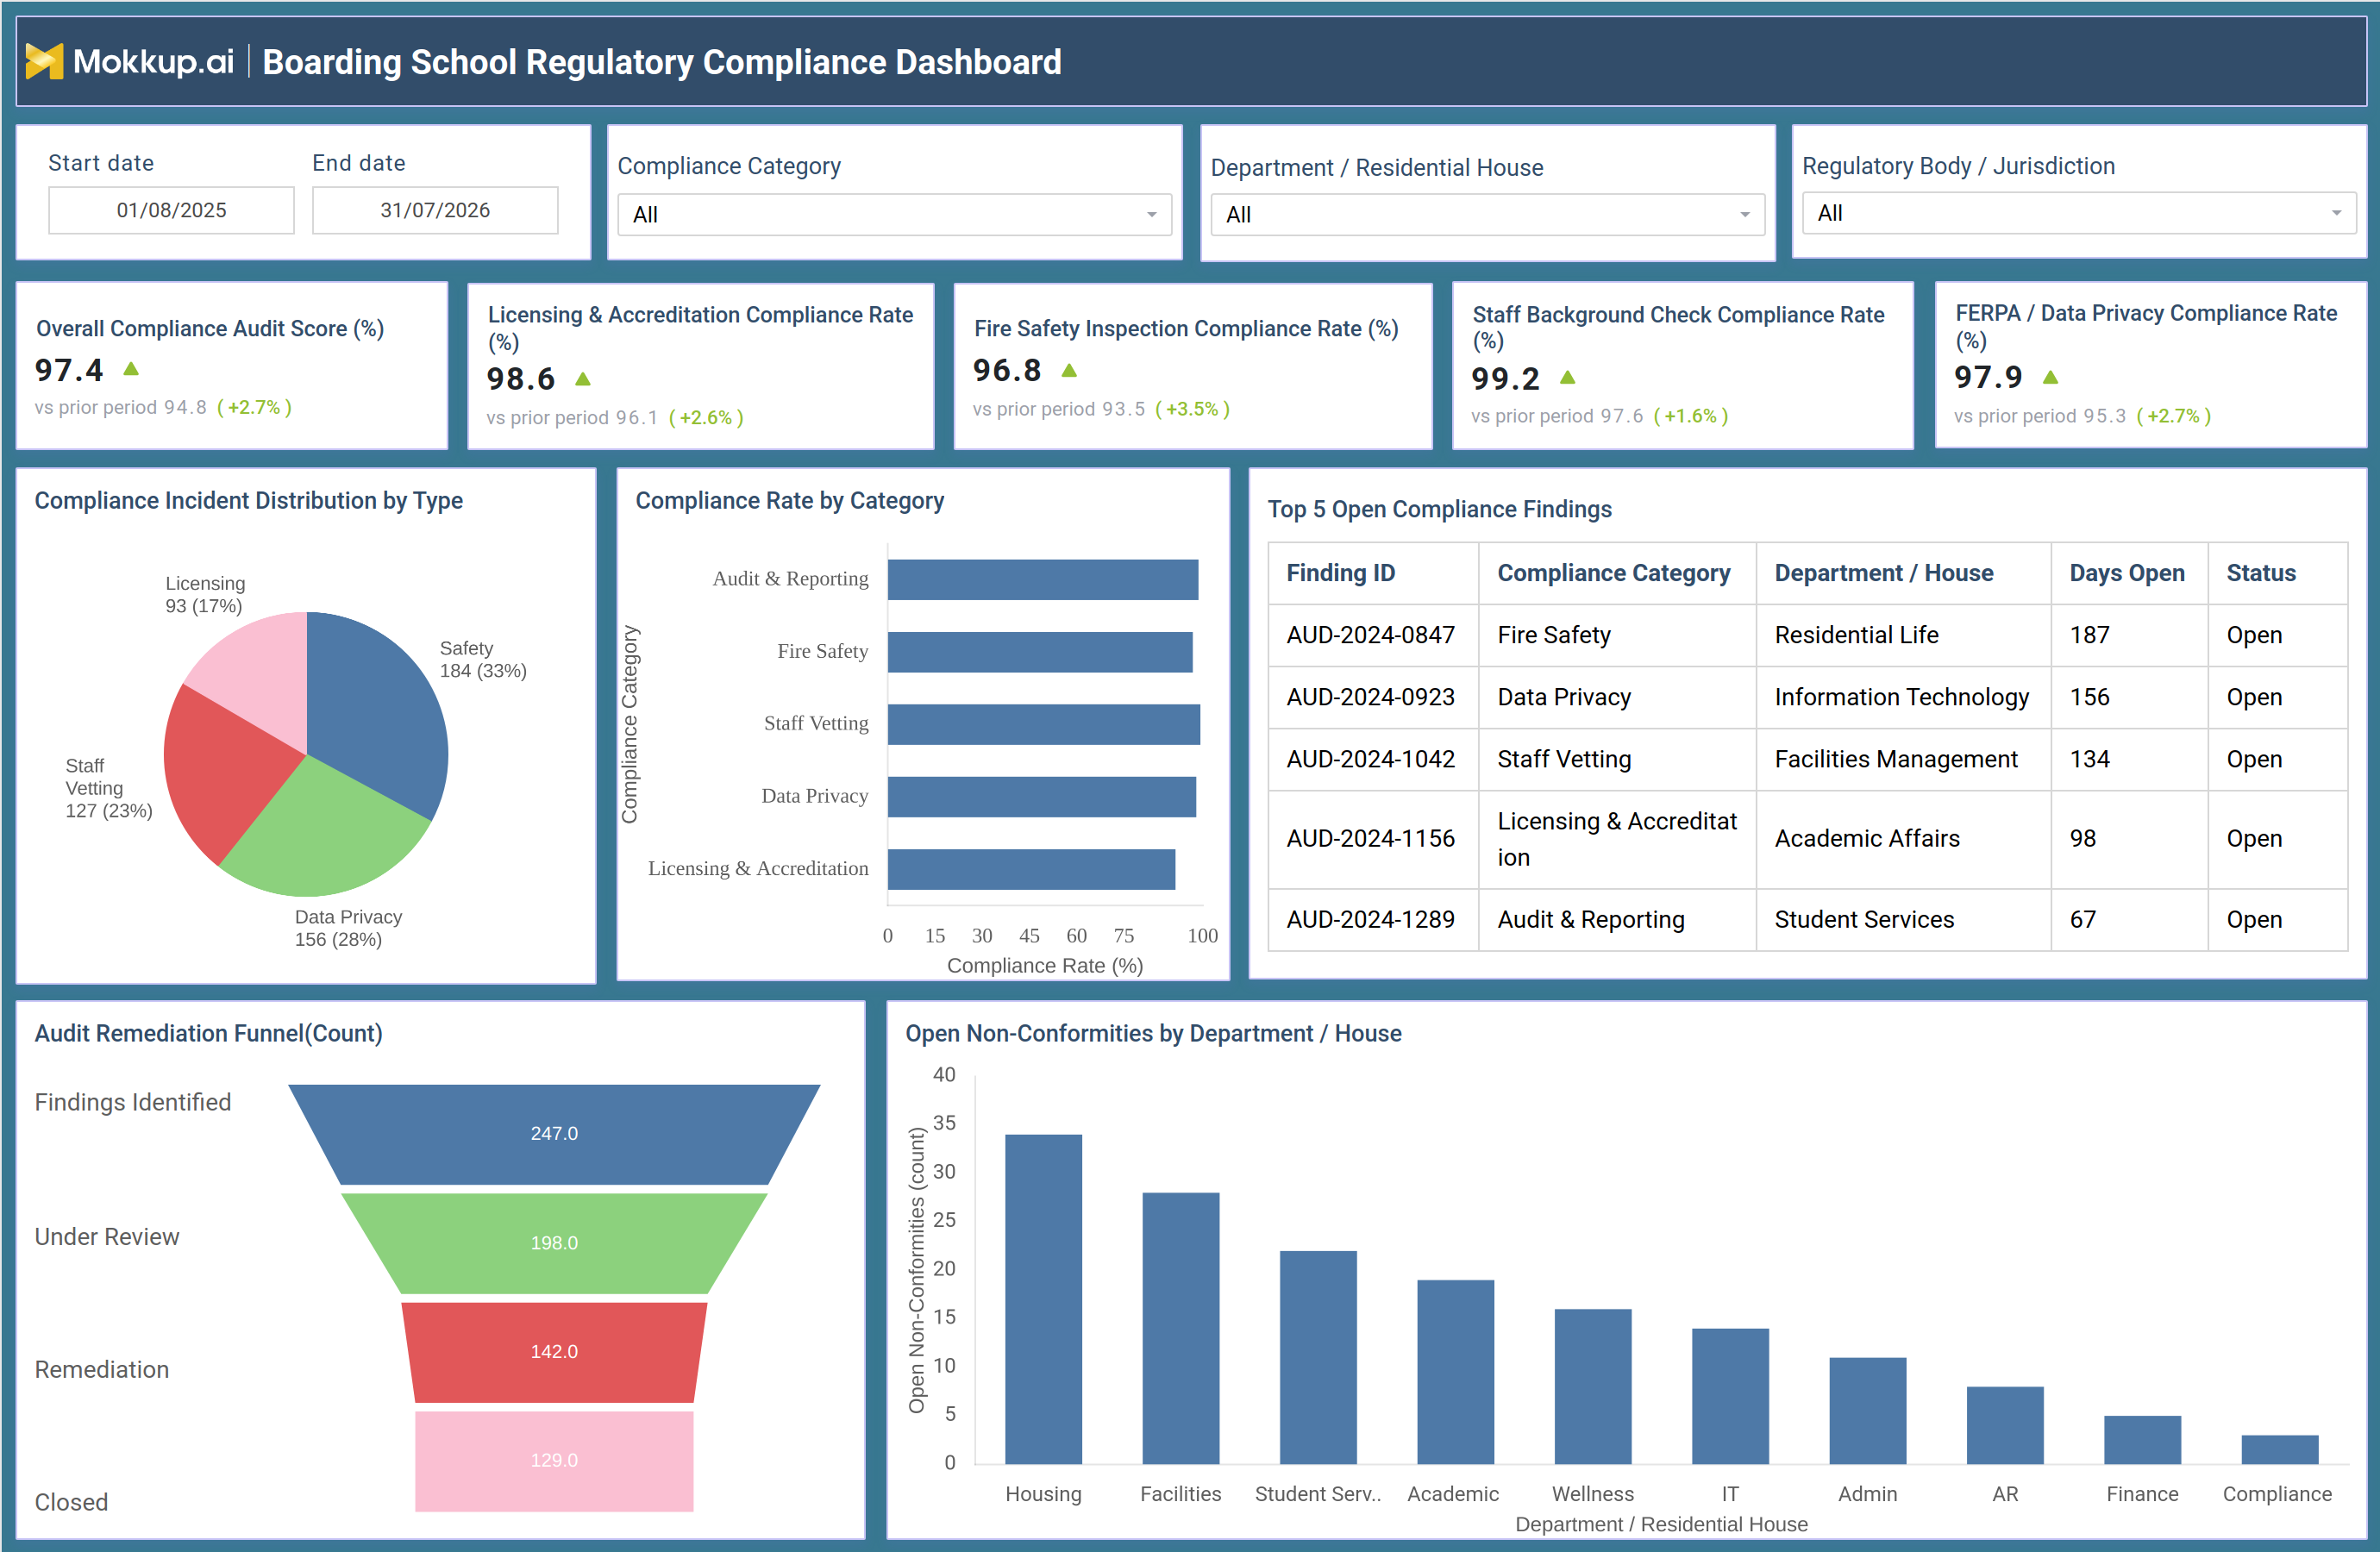Click the Student Serv.. bar
The width and height of the screenshot is (2380, 1552).
click(x=1318, y=1356)
